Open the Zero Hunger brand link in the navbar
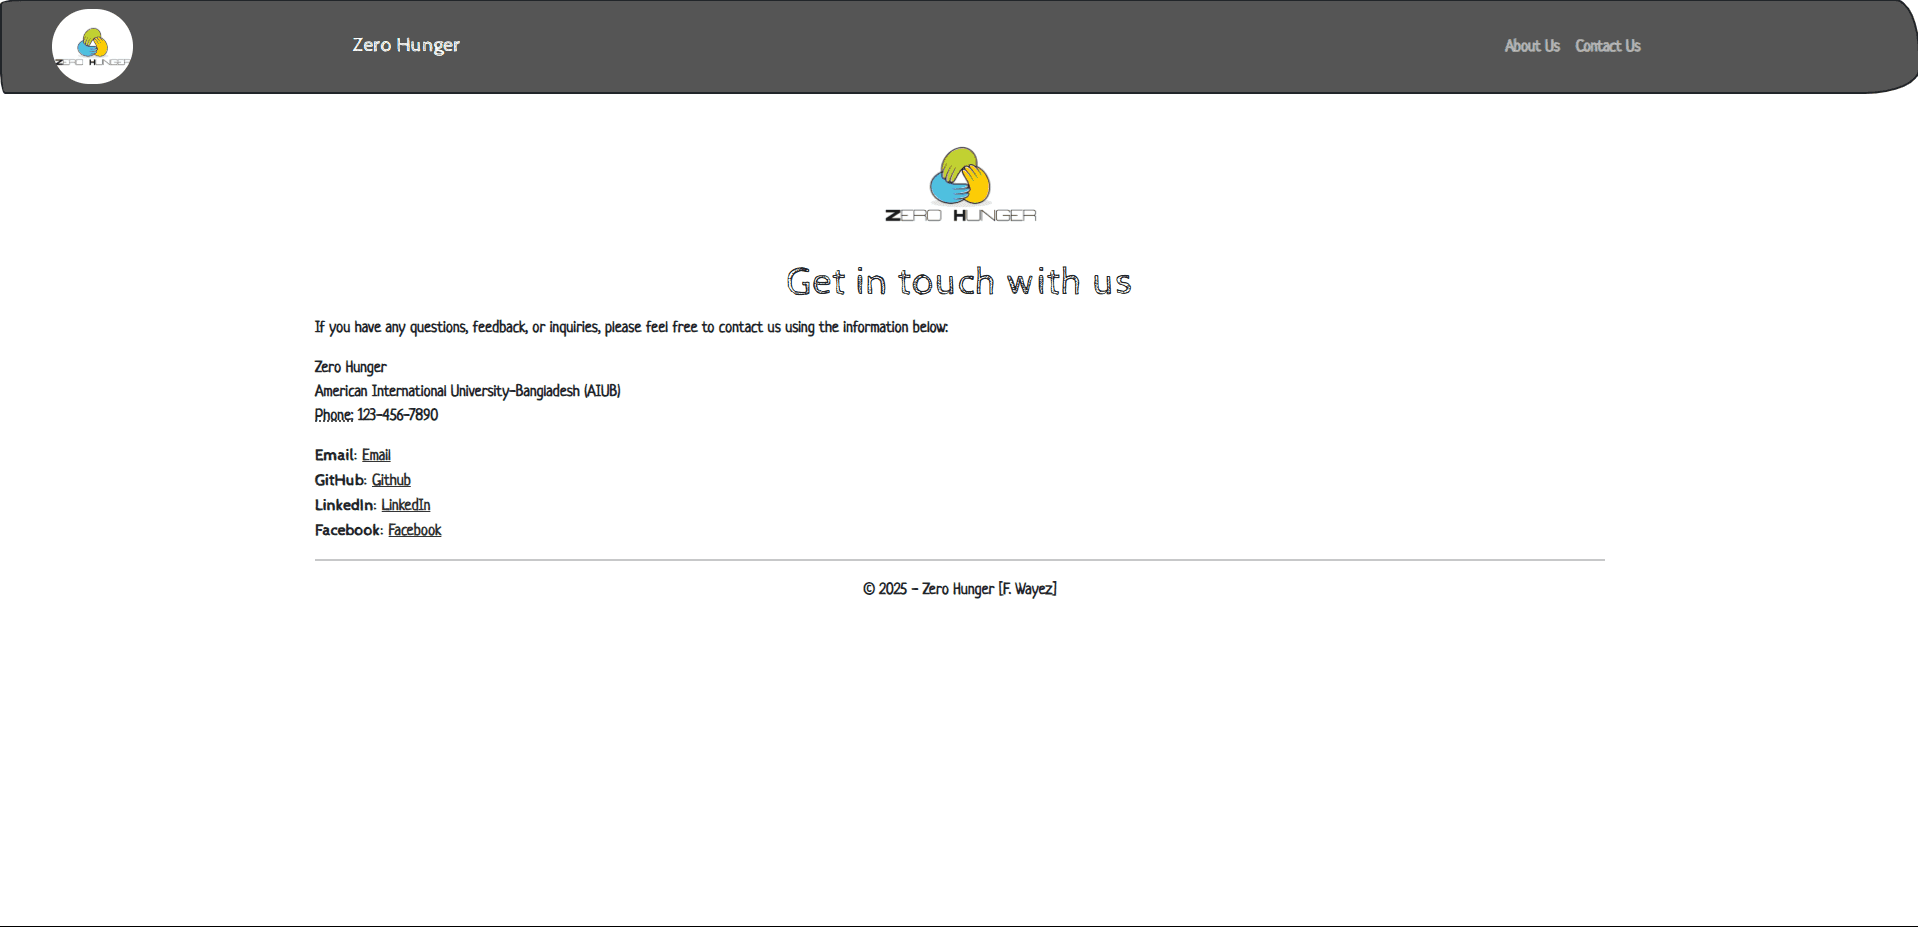 406,45
